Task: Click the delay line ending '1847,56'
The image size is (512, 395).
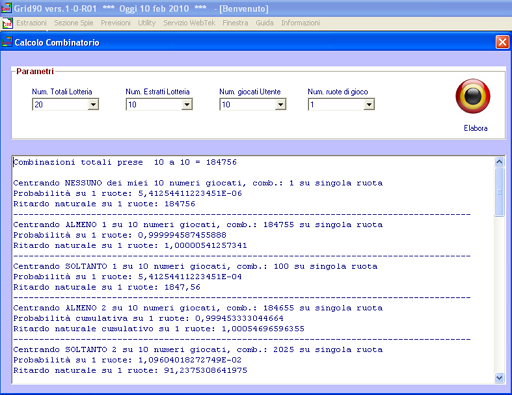Action: (107, 287)
